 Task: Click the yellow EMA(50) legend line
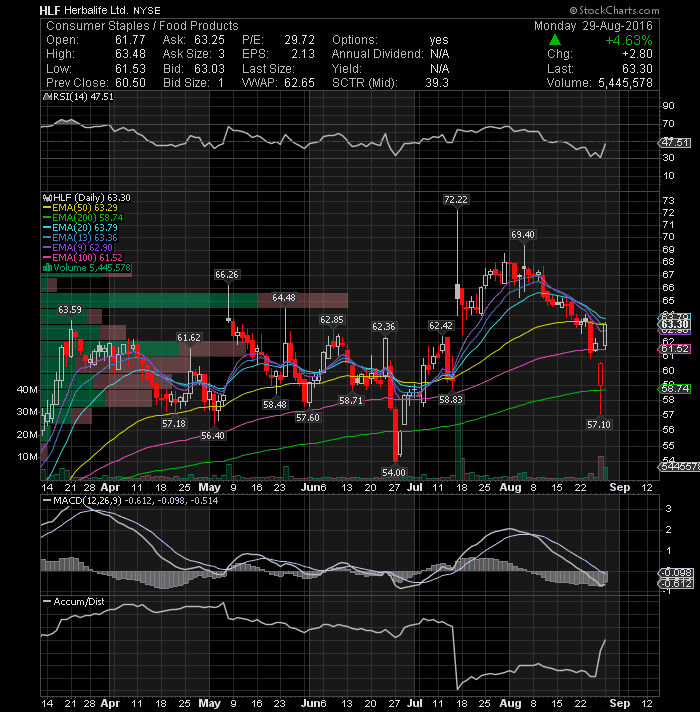tap(47, 208)
